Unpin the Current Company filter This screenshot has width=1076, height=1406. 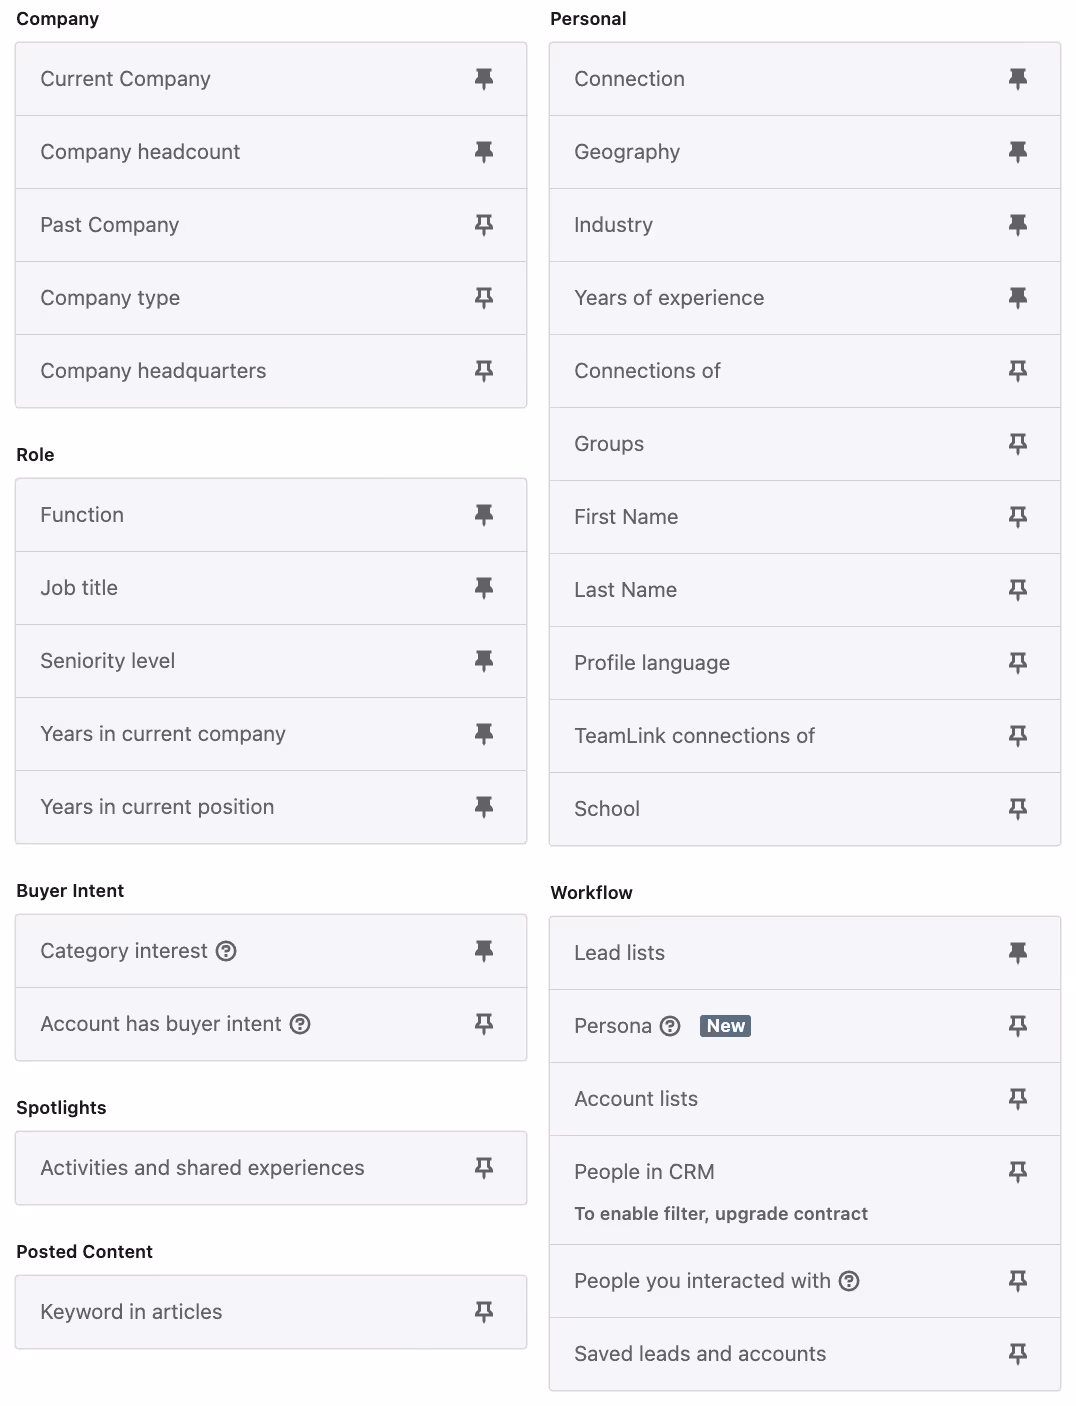[484, 79]
